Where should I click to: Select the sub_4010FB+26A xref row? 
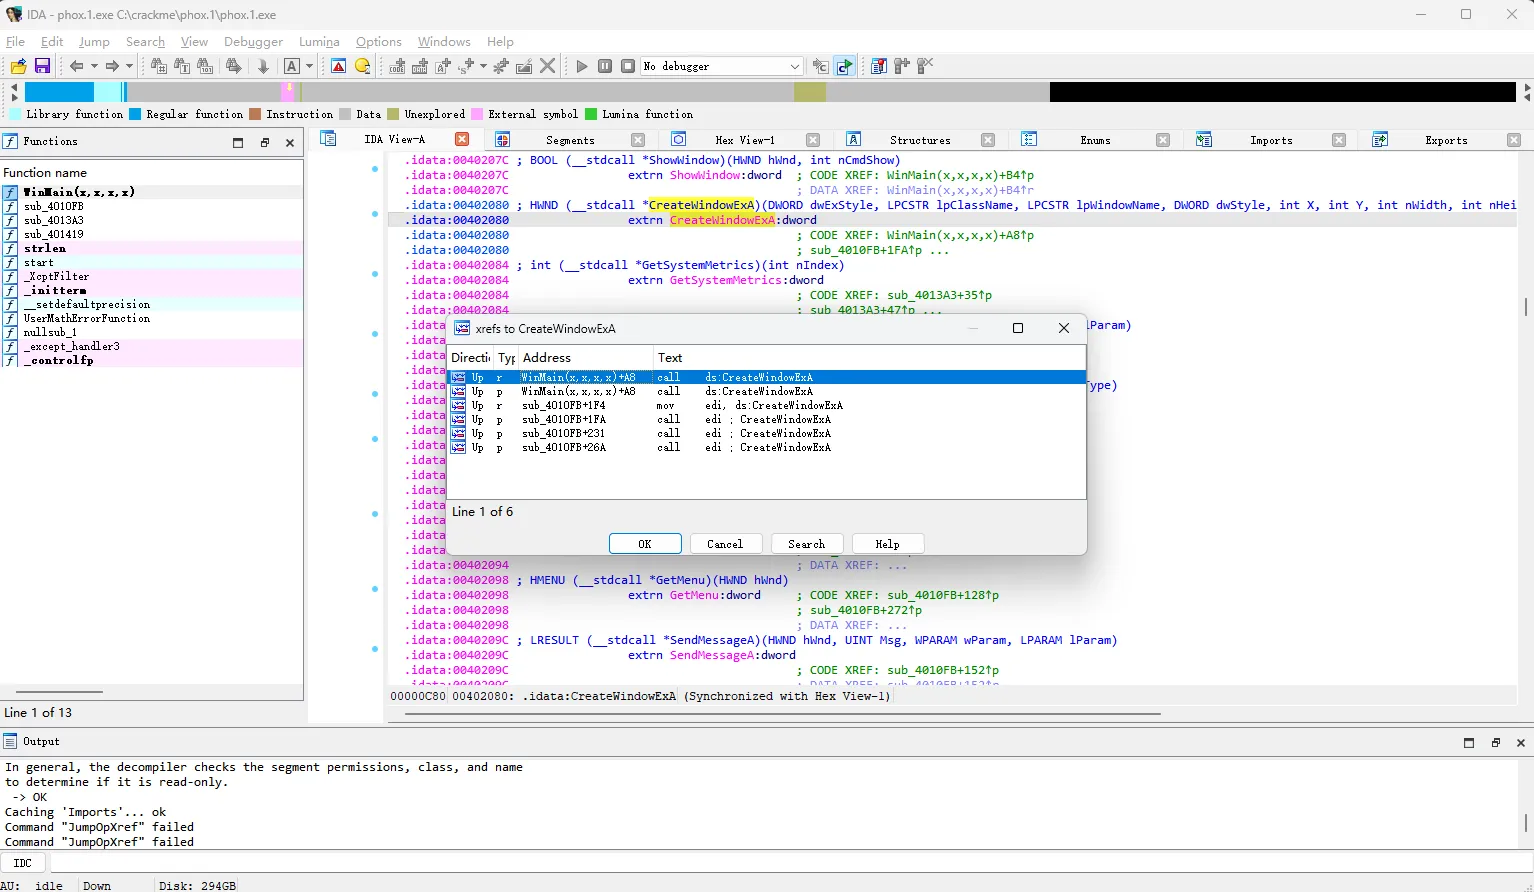tap(766, 447)
